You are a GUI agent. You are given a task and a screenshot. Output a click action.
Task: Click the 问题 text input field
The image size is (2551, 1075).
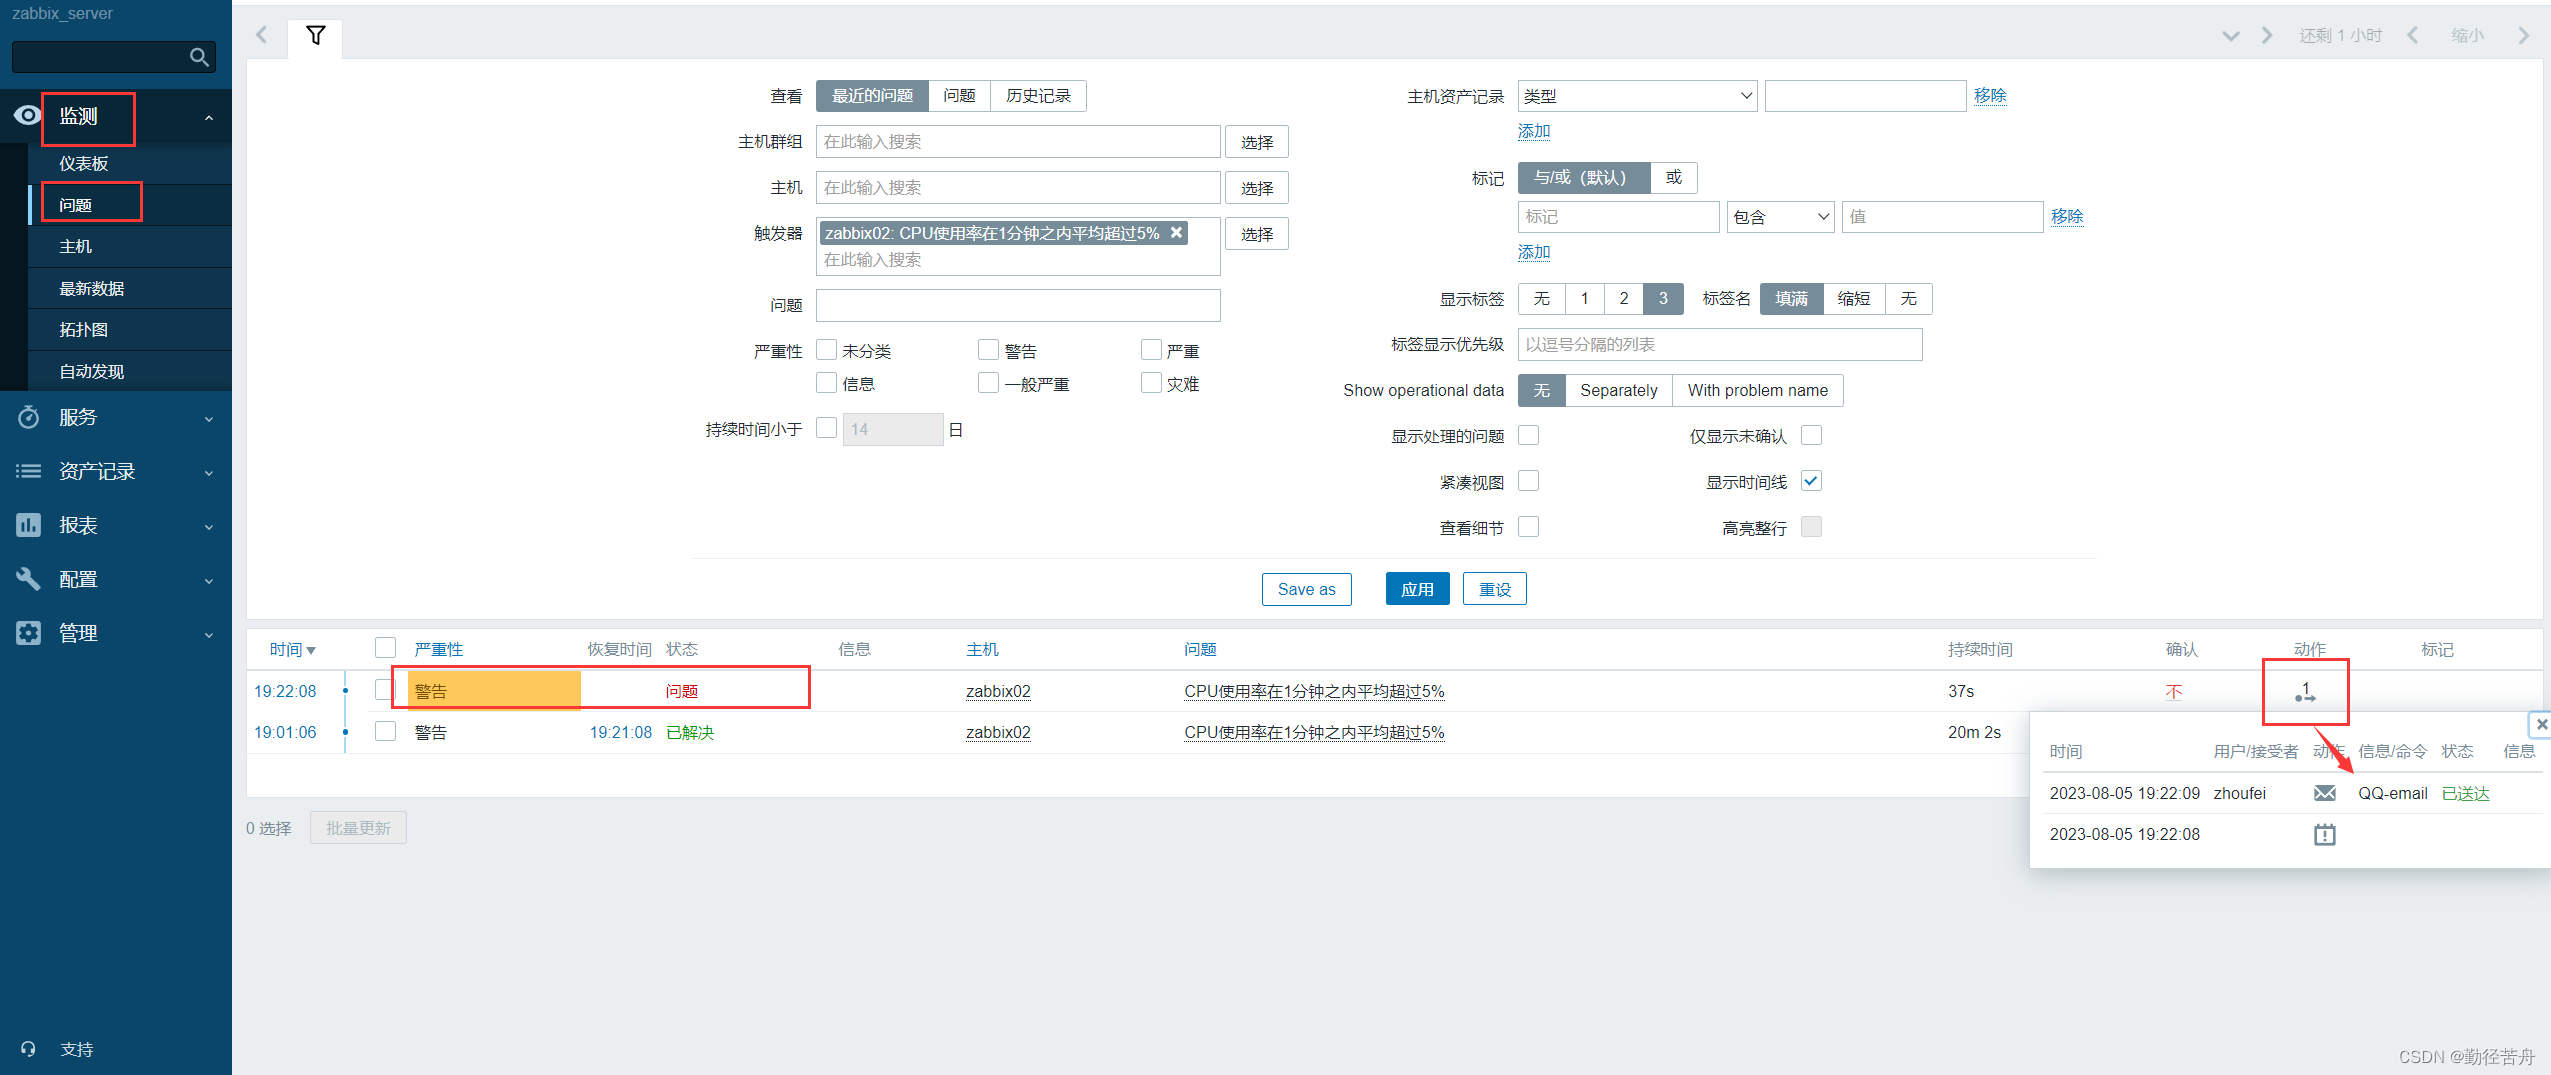coord(1018,305)
